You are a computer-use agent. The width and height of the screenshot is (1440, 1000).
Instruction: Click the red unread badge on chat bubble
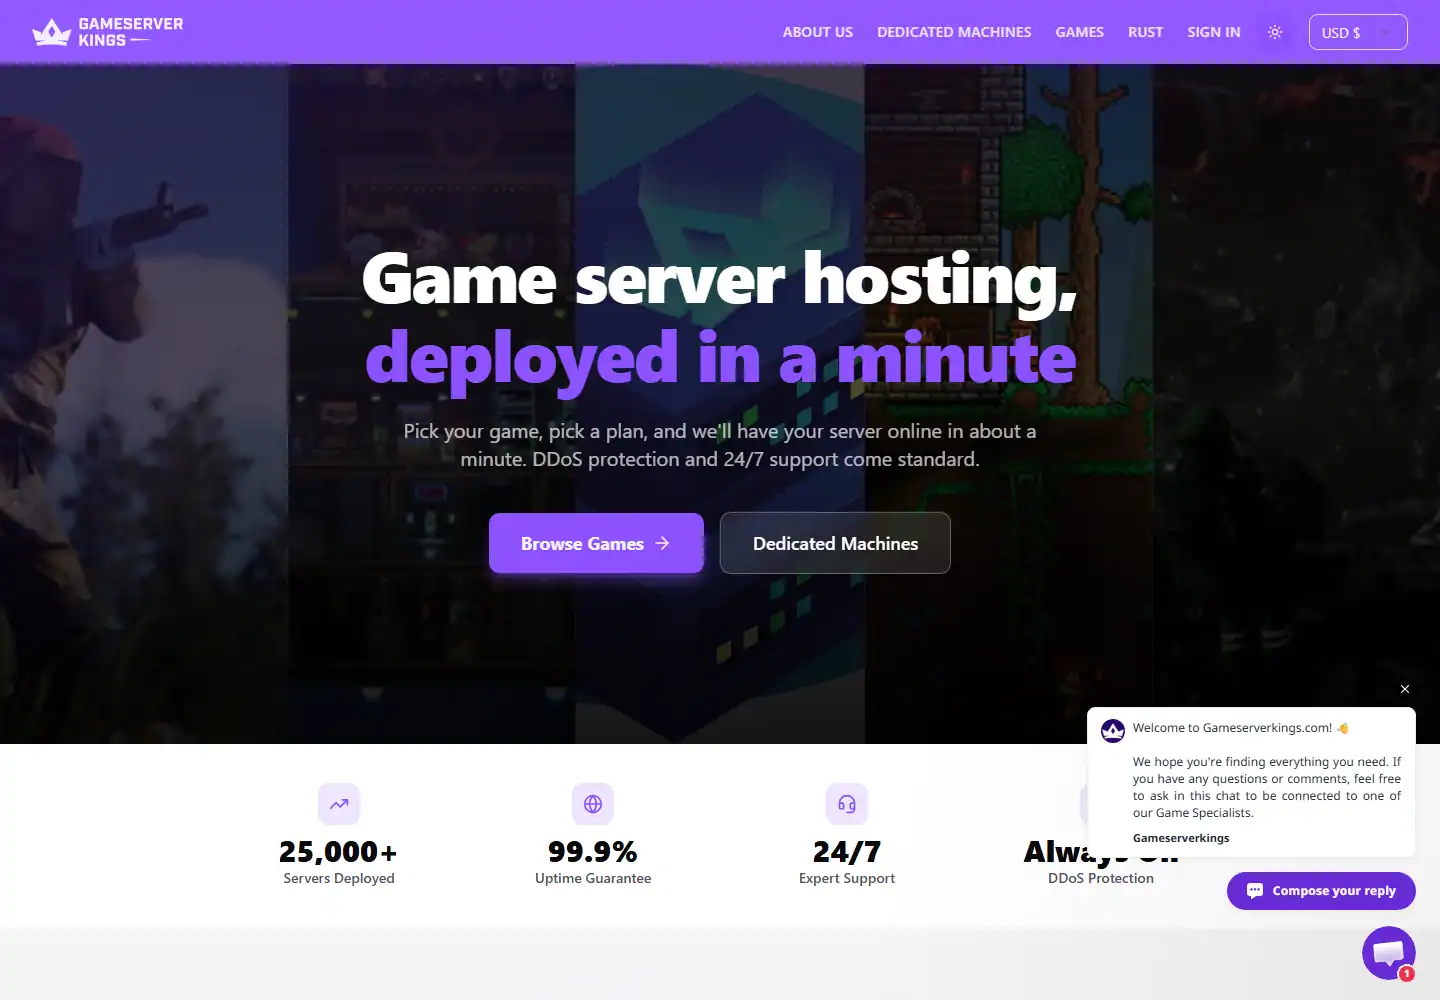(x=1407, y=973)
